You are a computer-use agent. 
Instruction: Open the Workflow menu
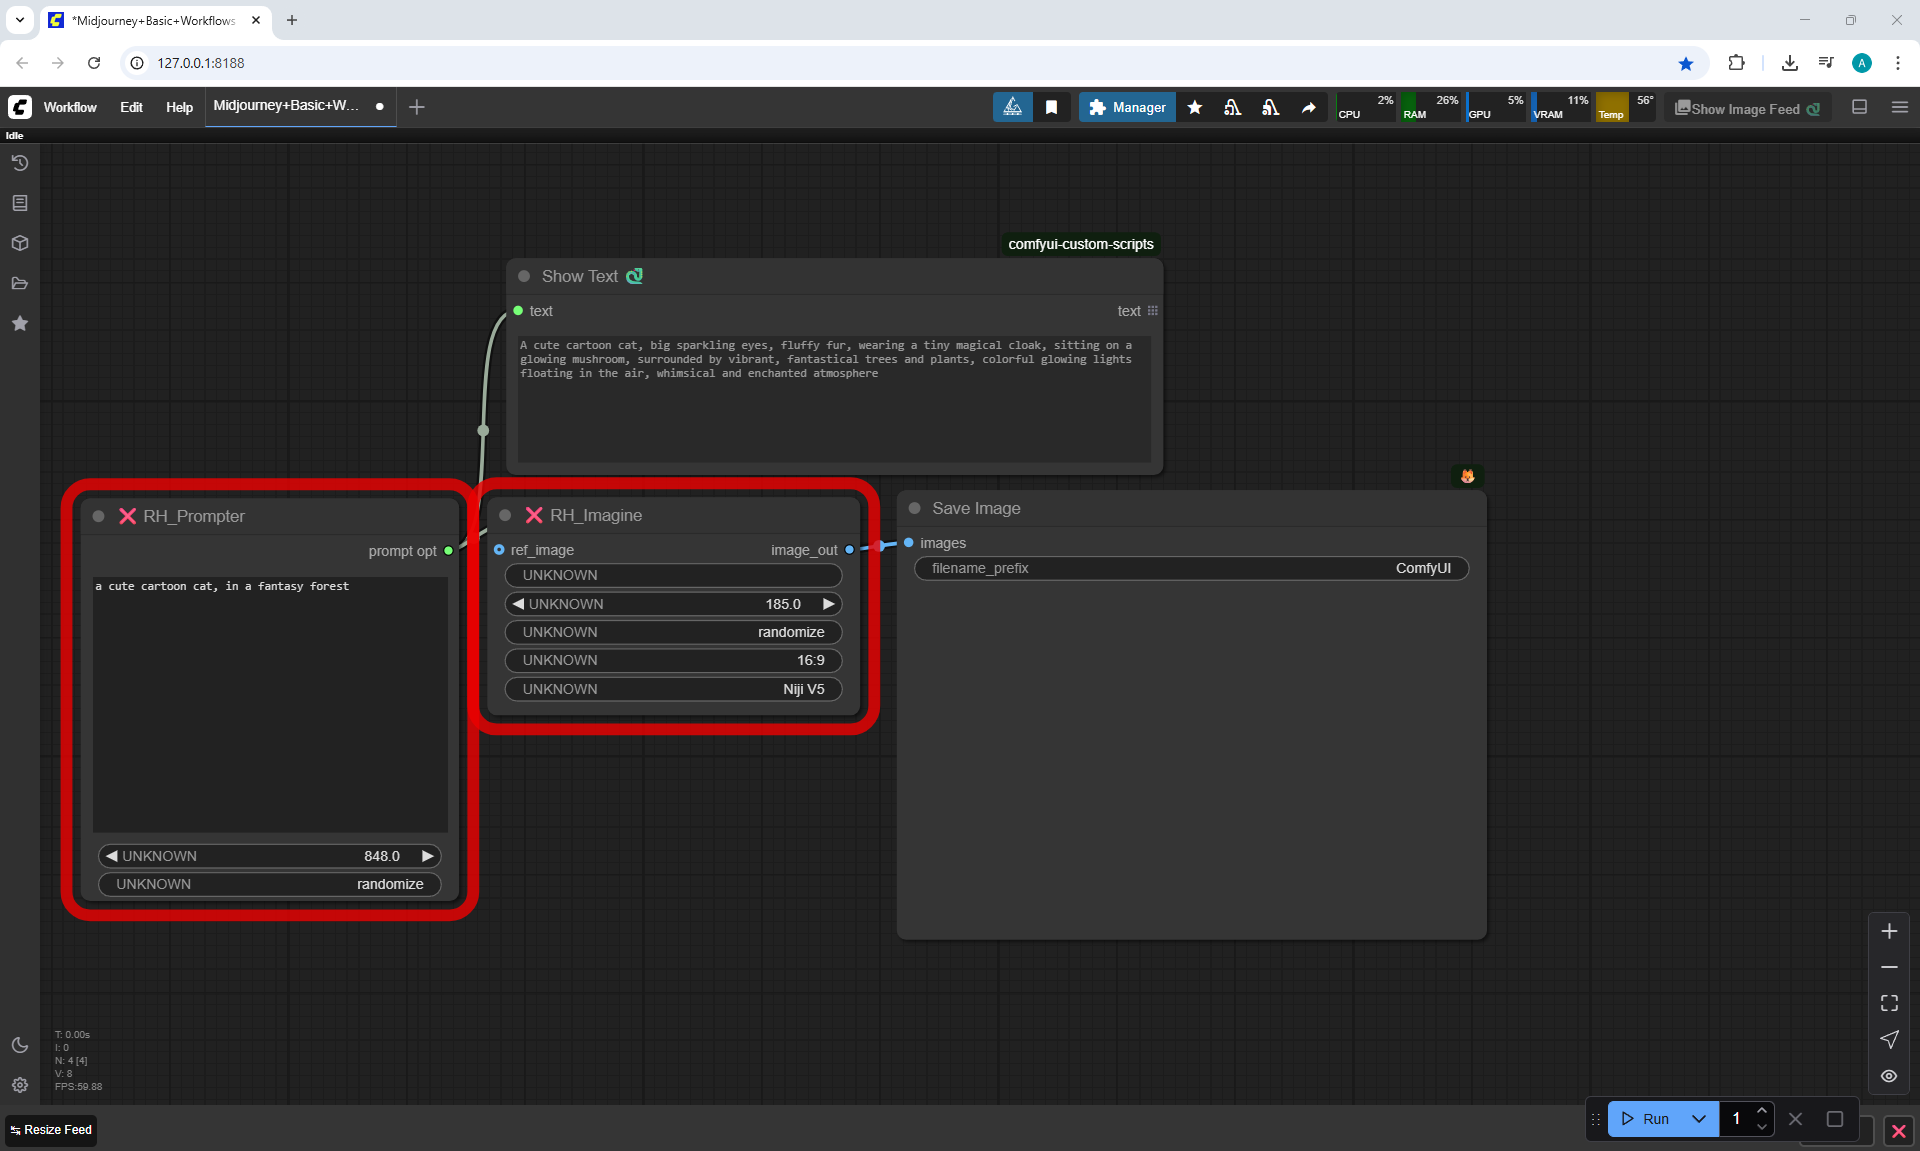(70, 107)
